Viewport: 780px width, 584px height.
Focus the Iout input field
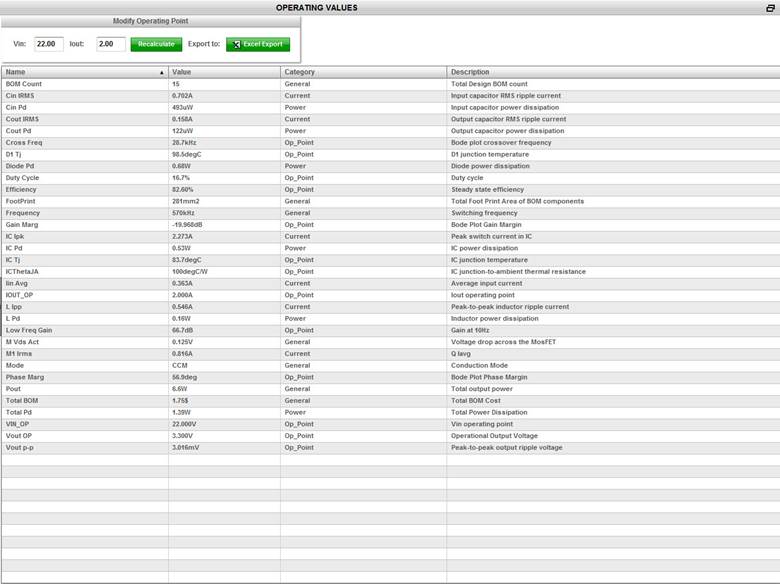point(111,44)
